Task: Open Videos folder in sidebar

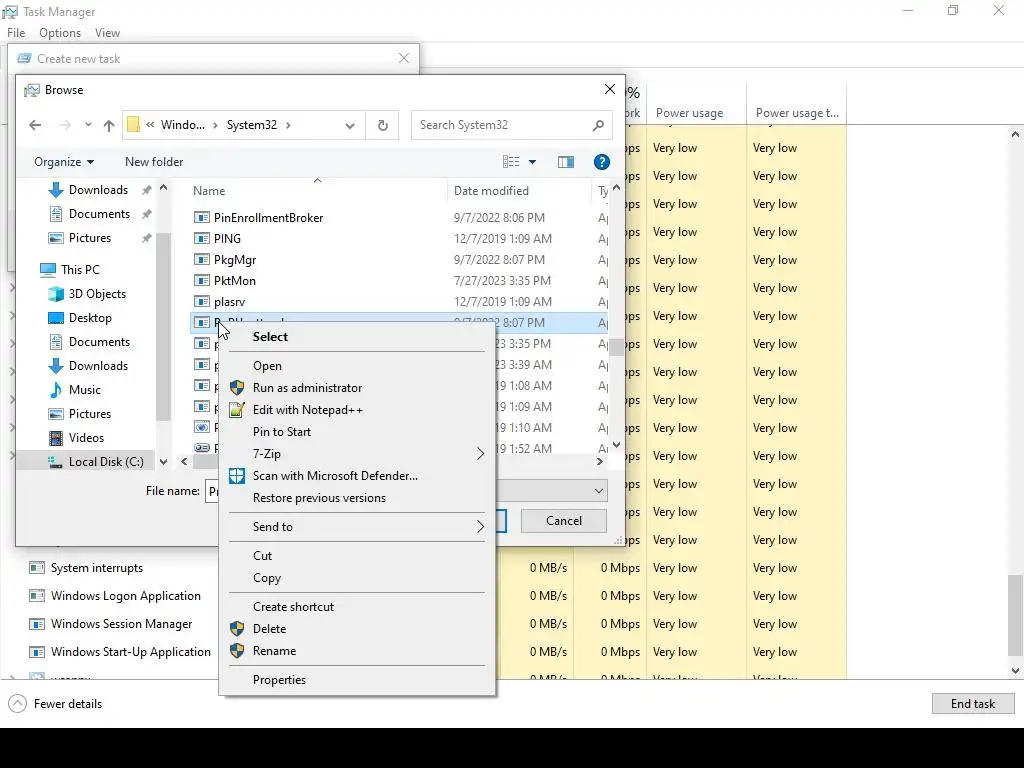Action: click(x=86, y=438)
